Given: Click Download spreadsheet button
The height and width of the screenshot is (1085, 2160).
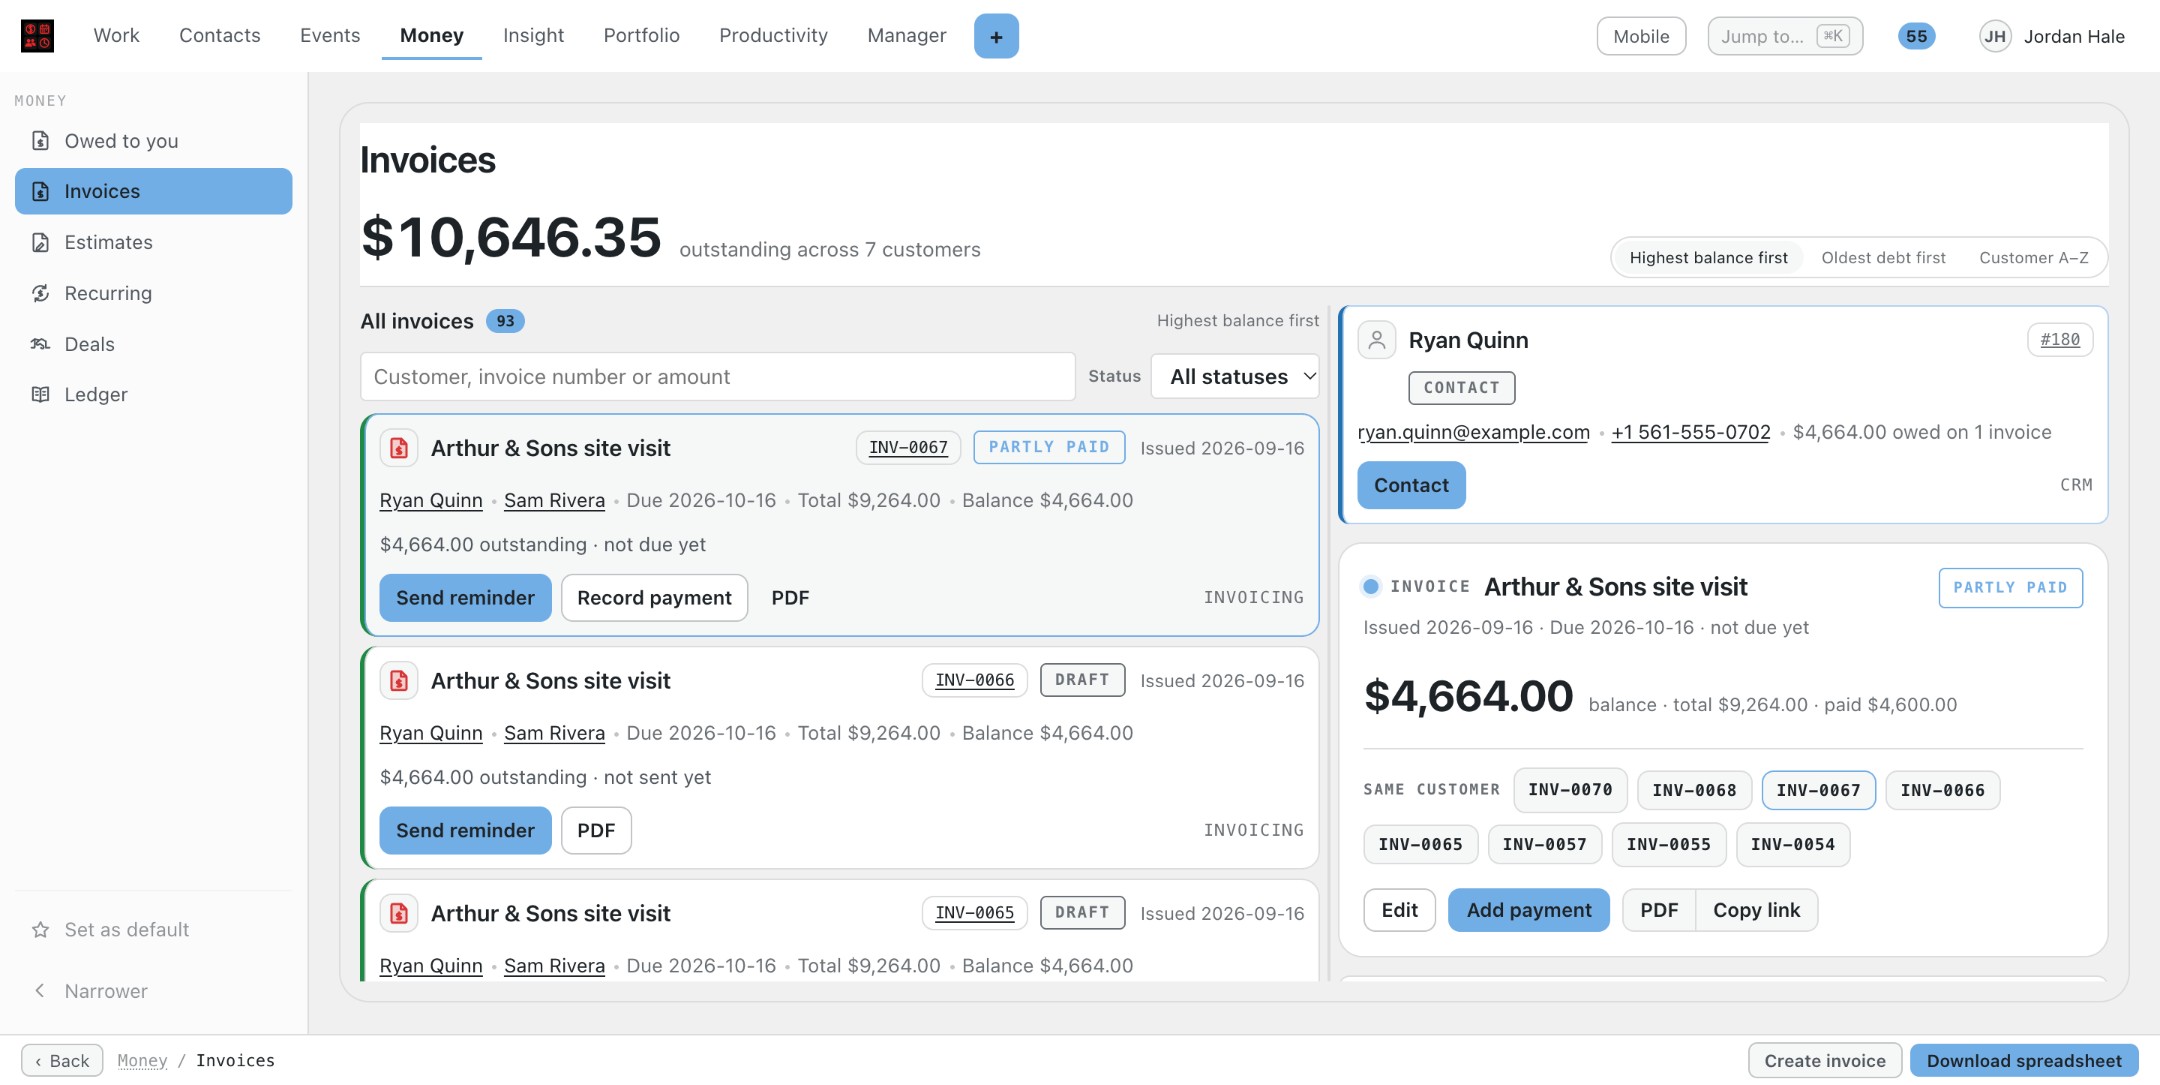Looking at the screenshot, I should click(x=2024, y=1061).
